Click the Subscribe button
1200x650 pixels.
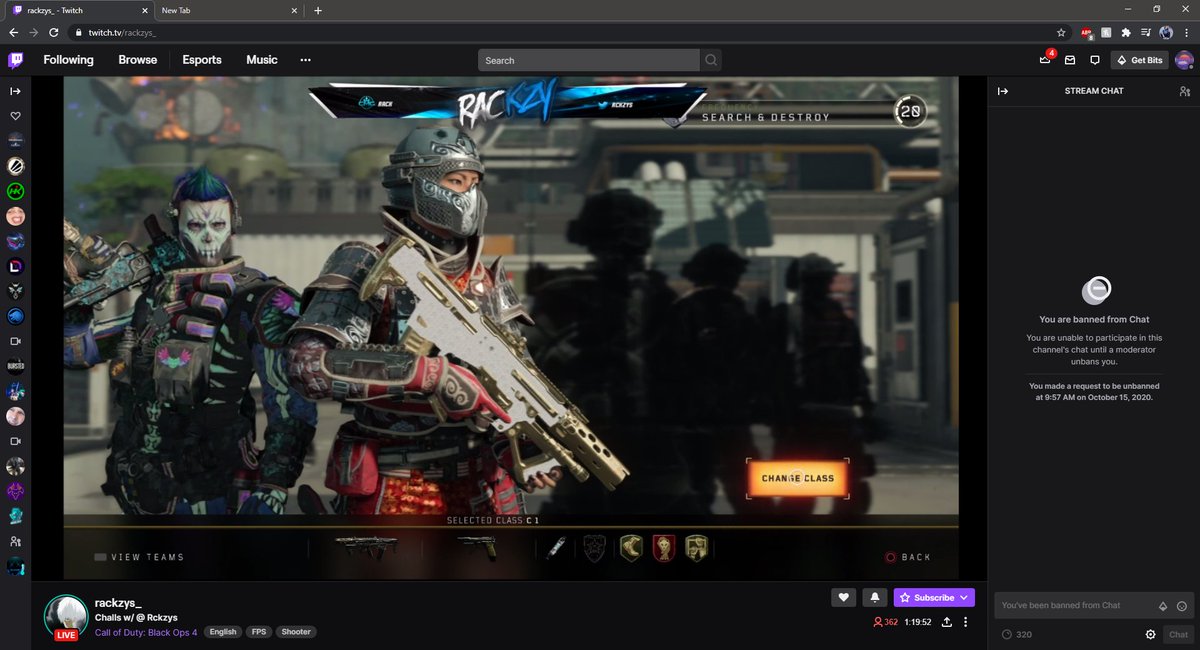click(934, 597)
